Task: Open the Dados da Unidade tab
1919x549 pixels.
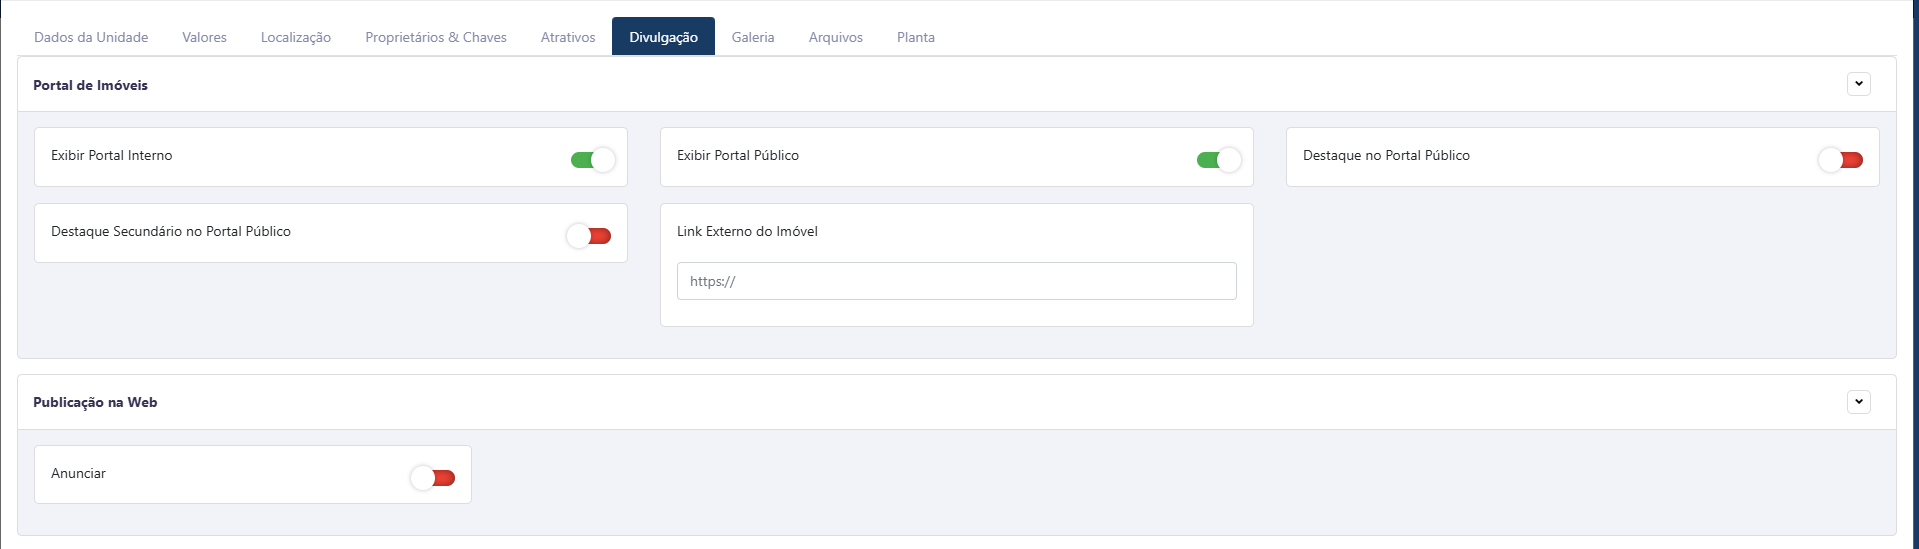Action: pyautogui.click(x=91, y=37)
